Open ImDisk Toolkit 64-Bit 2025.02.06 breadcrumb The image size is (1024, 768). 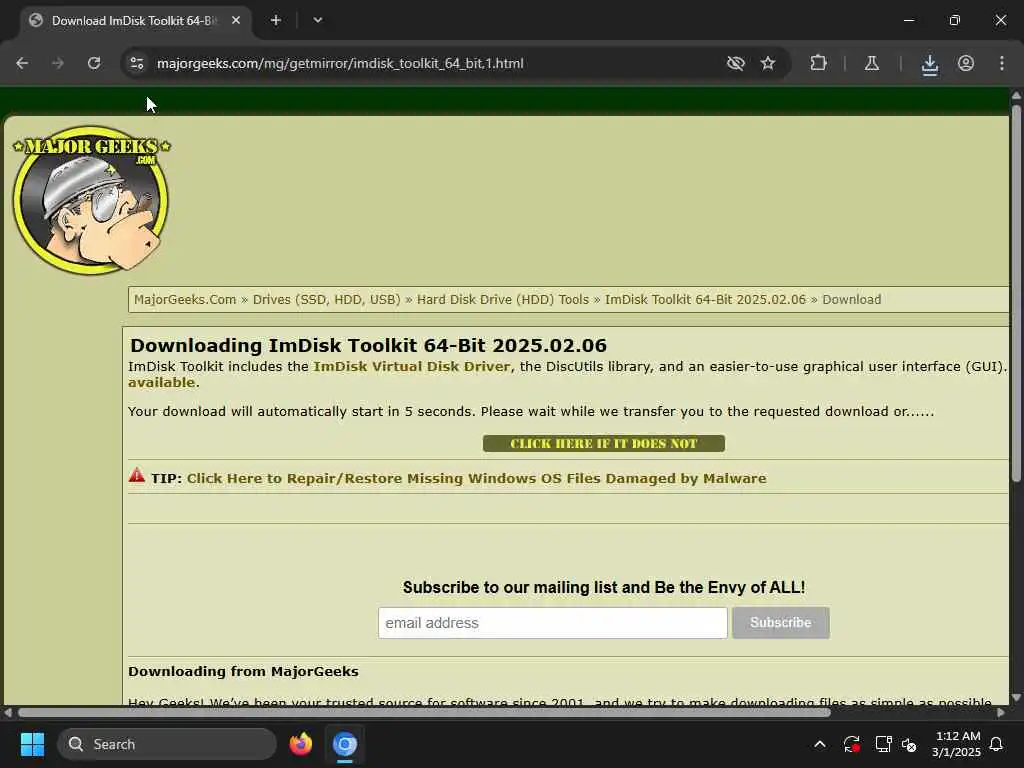pos(705,300)
